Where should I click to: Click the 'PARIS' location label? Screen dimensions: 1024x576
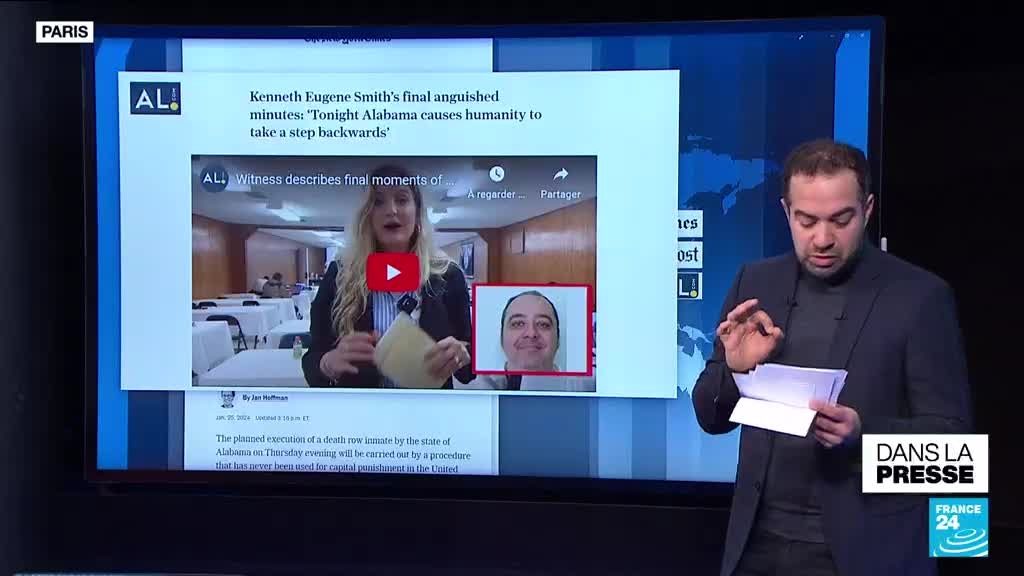[x=65, y=31]
